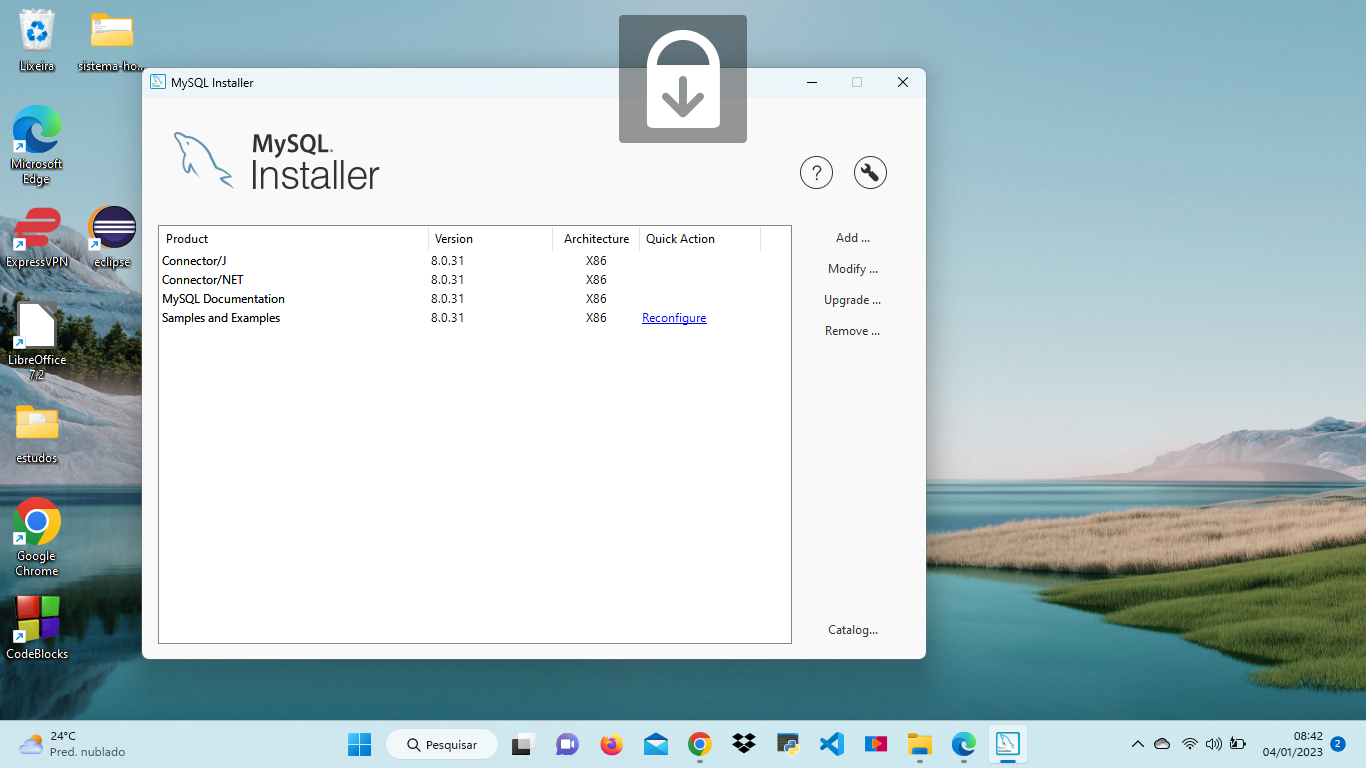Close the MySQL Installer window
1366x768 pixels.
pos(903,82)
